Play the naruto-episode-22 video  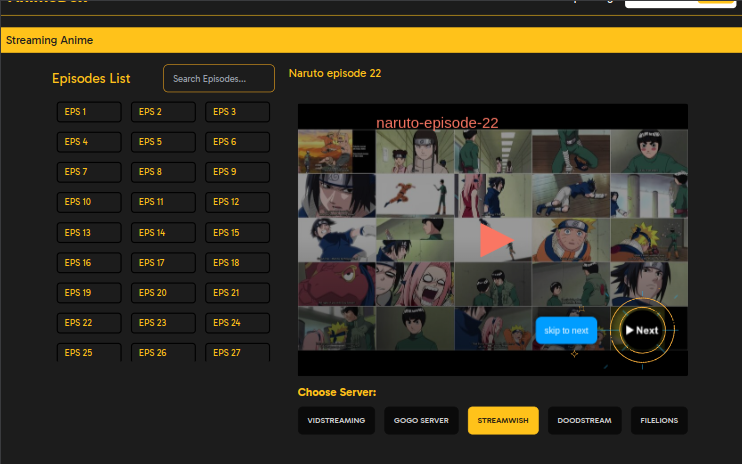pos(495,240)
